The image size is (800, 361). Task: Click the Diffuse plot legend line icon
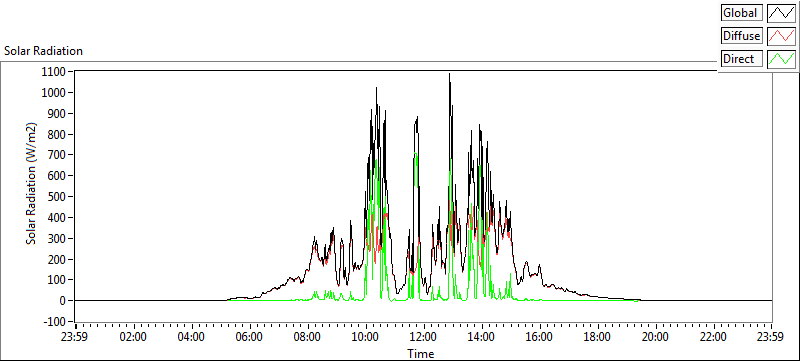pos(782,36)
